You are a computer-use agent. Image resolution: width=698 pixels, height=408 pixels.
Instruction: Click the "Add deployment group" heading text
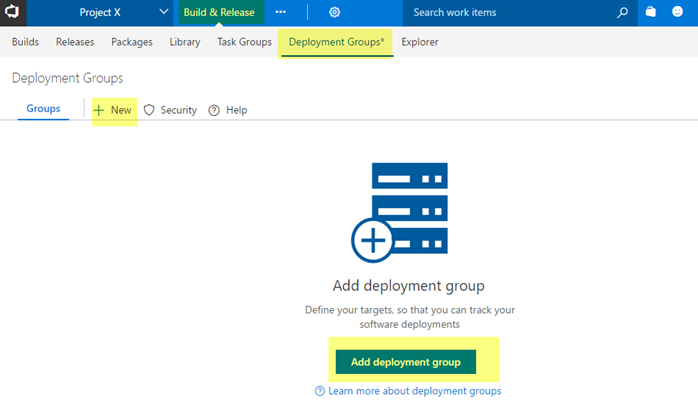point(409,286)
